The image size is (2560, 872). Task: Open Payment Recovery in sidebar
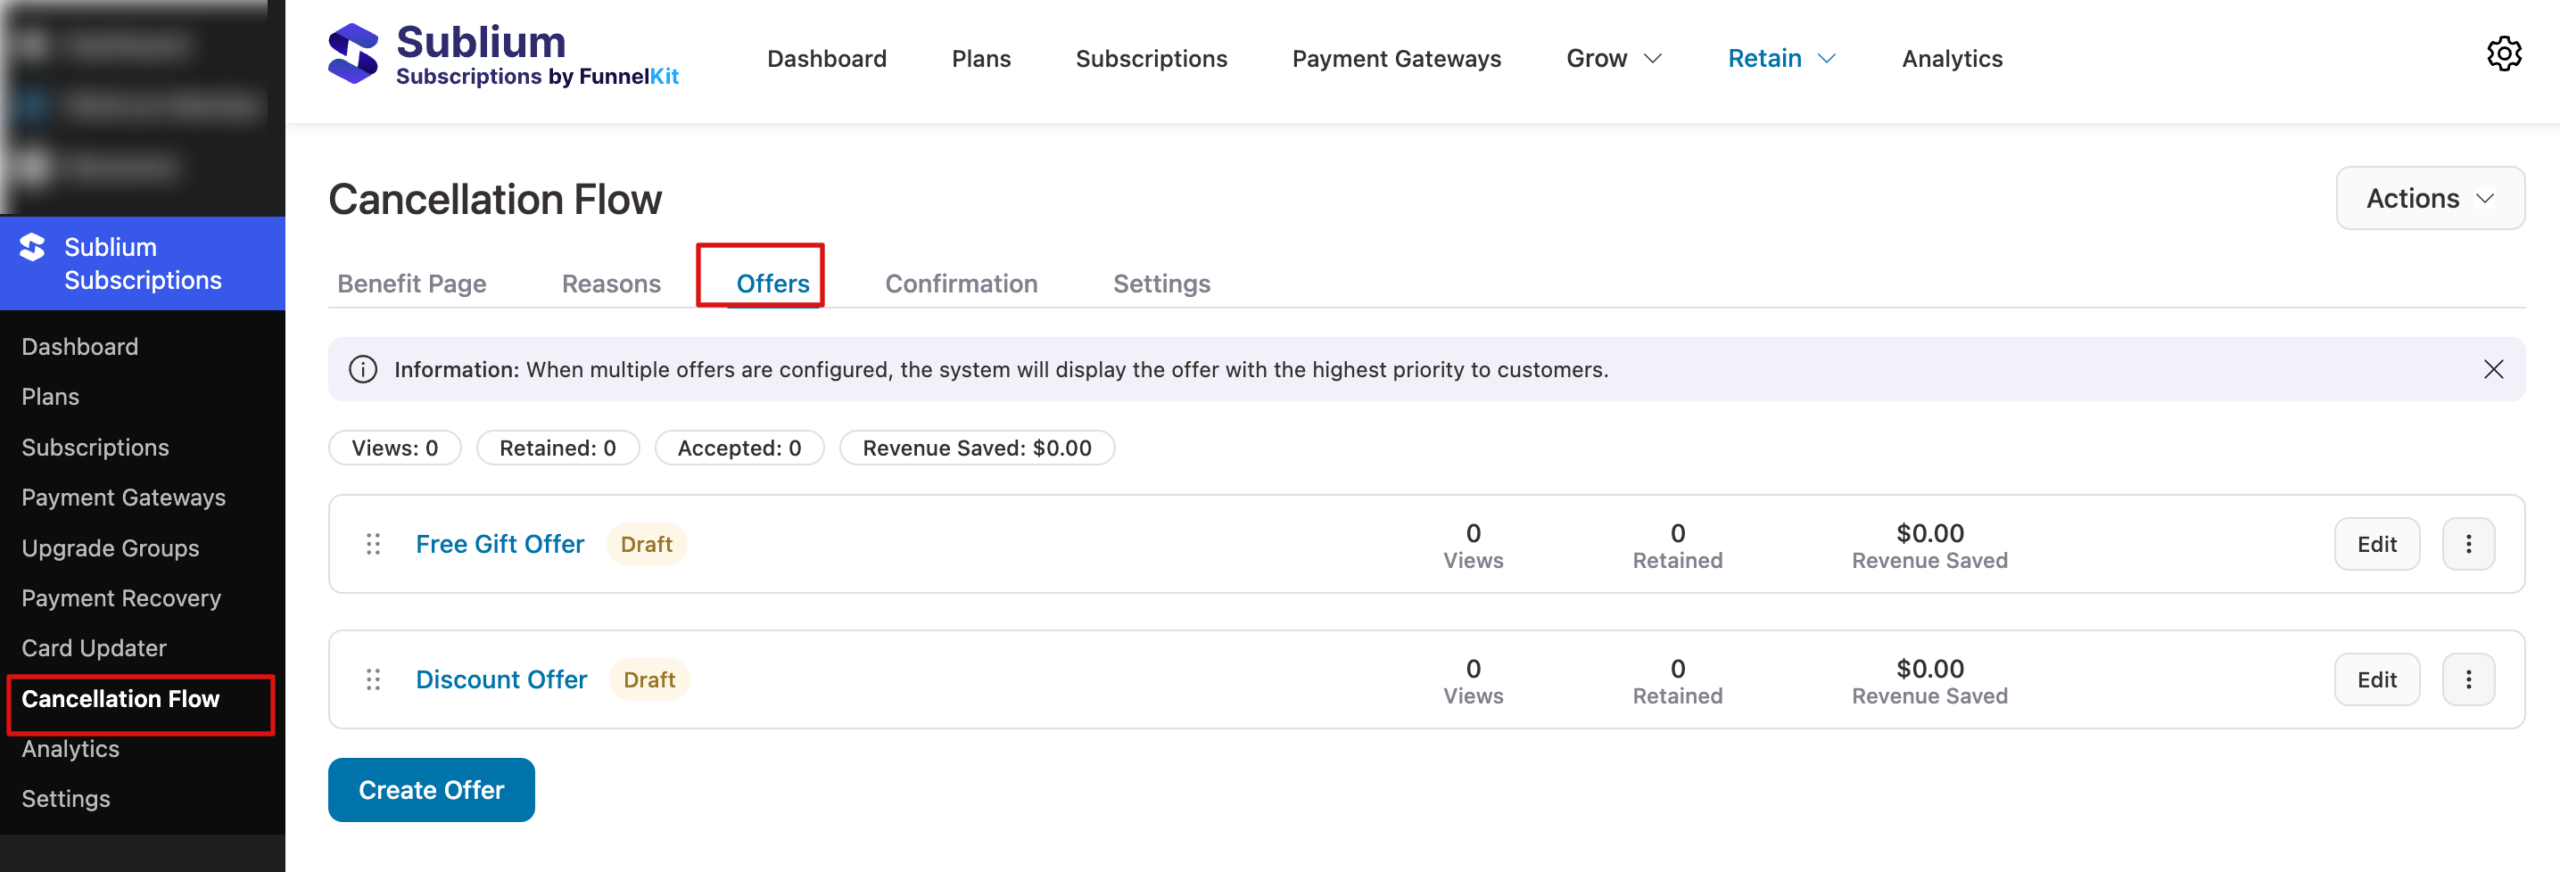tap(121, 598)
